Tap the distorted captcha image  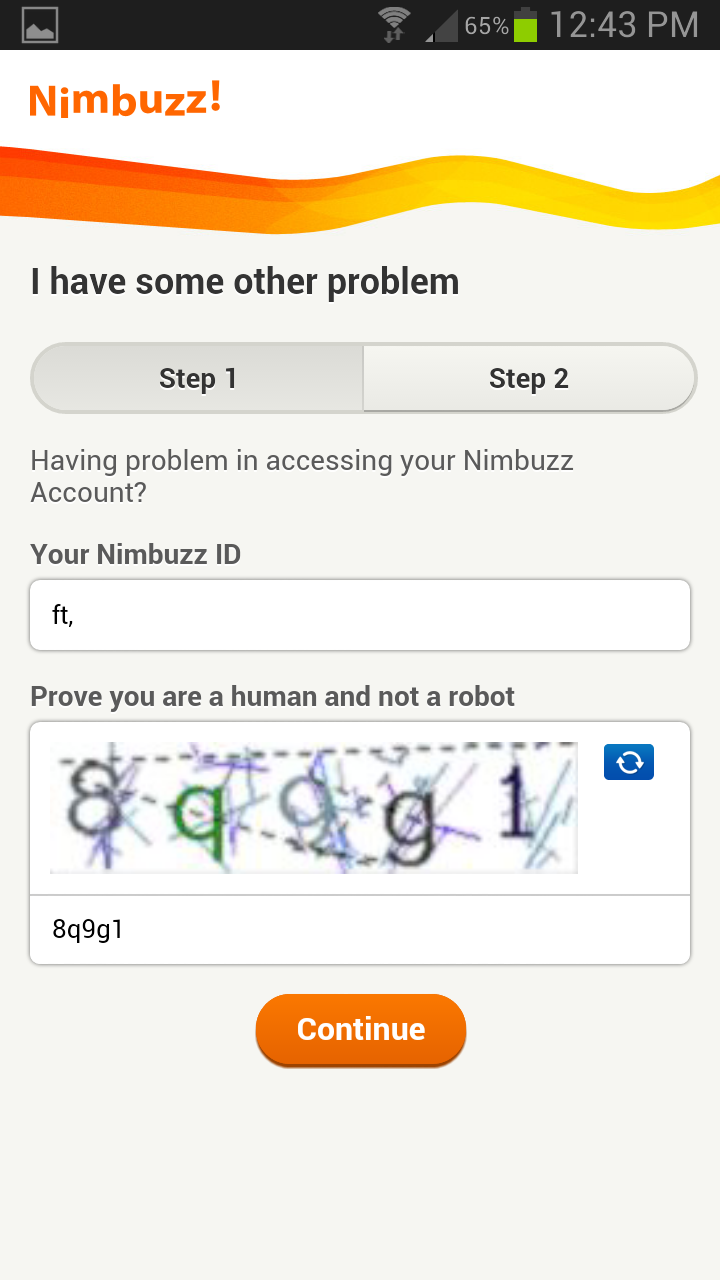[314, 807]
